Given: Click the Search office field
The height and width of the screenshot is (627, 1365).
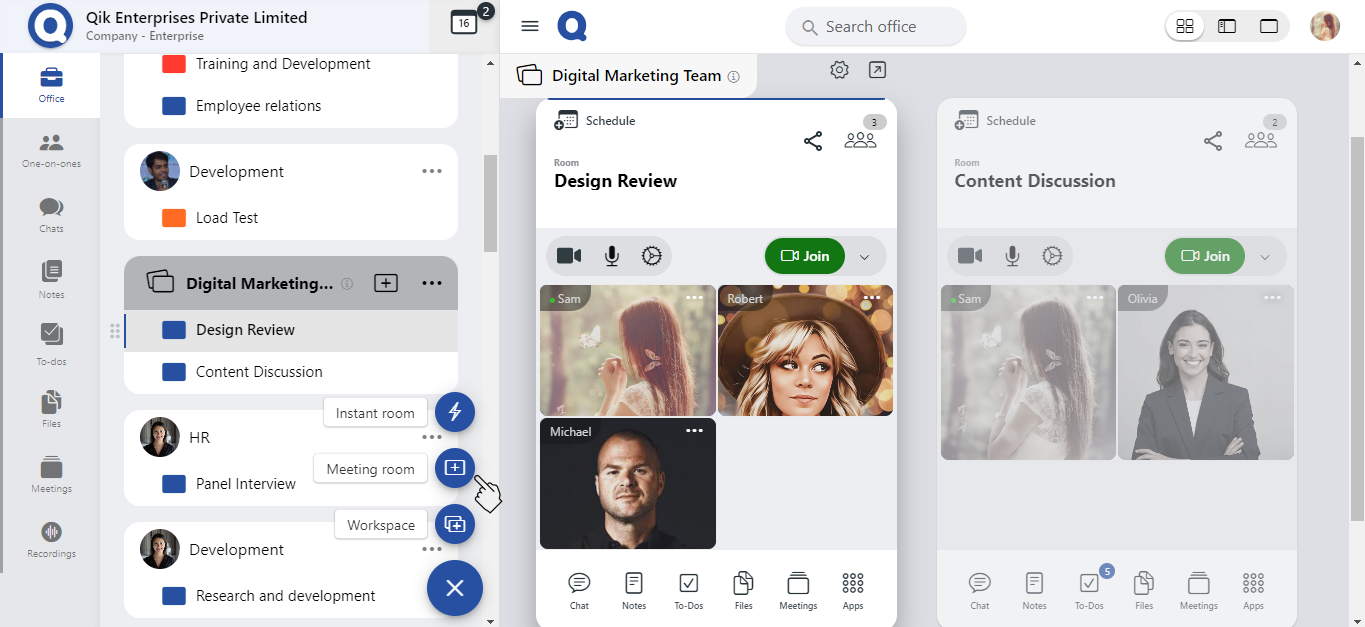Looking at the screenshot, I should click(875, 27).
